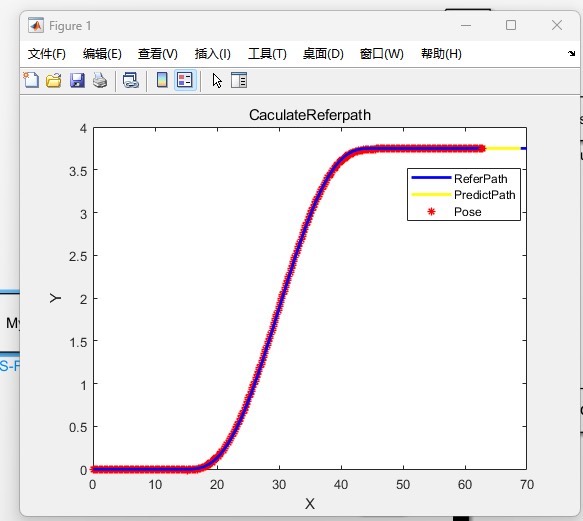583x521 pixels.
Task: Save the figure with the floppy disk icon
Action: 77,80
